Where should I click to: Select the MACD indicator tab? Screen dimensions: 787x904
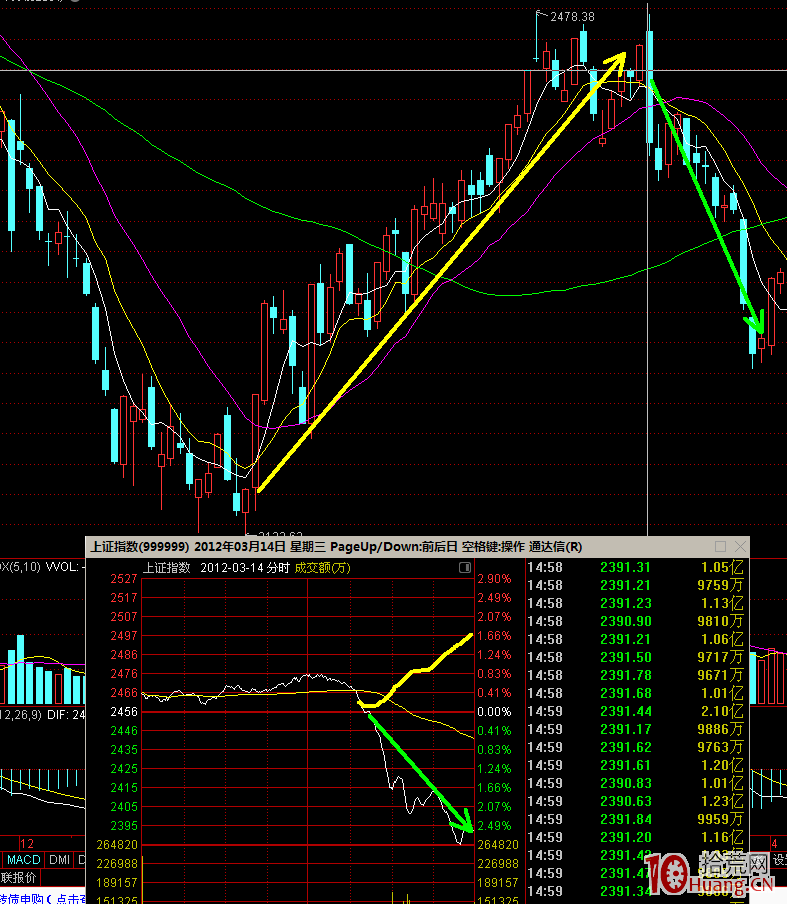(x=24, y=860)
